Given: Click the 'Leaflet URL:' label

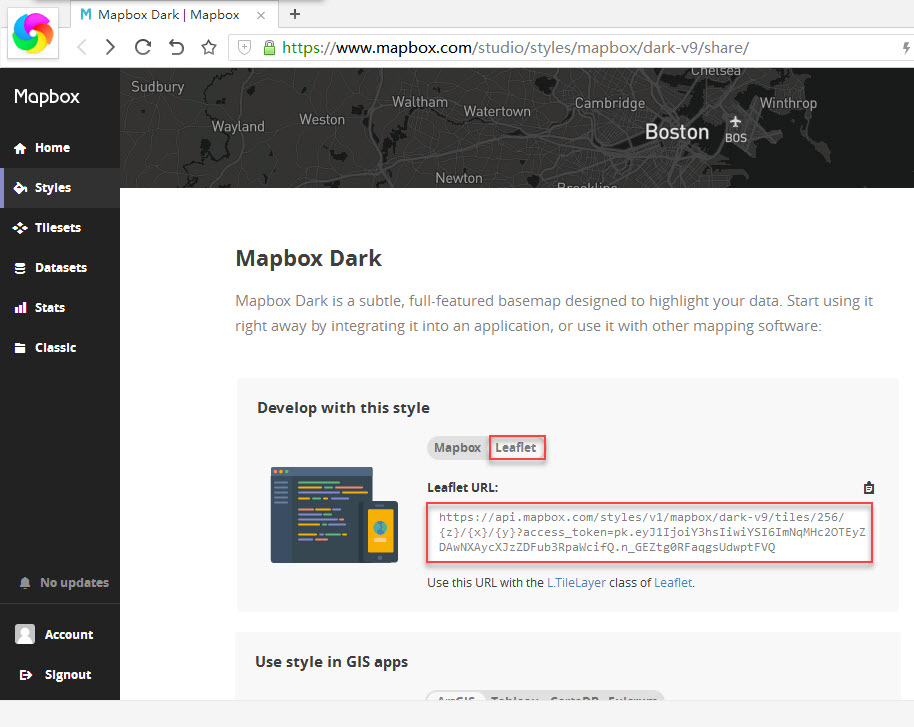Looking at the screenshot, I should (x=463, y=488).
